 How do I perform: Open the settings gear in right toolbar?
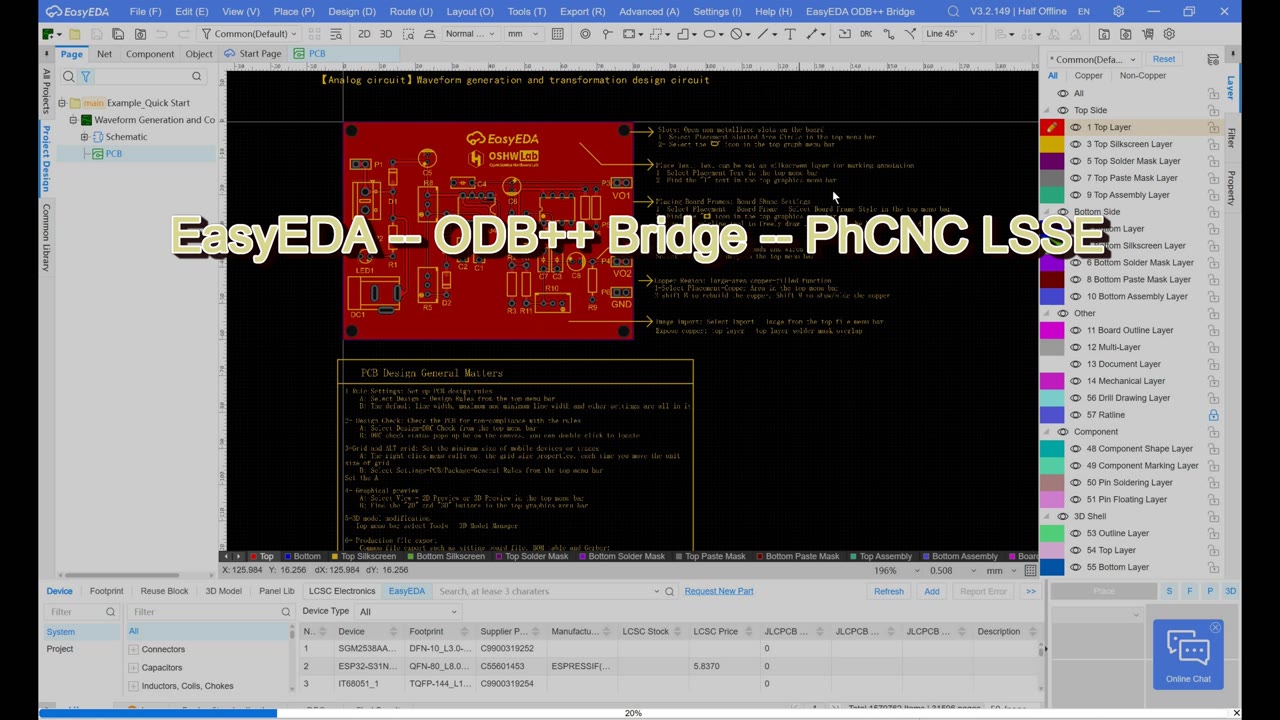coord(1168,34)
